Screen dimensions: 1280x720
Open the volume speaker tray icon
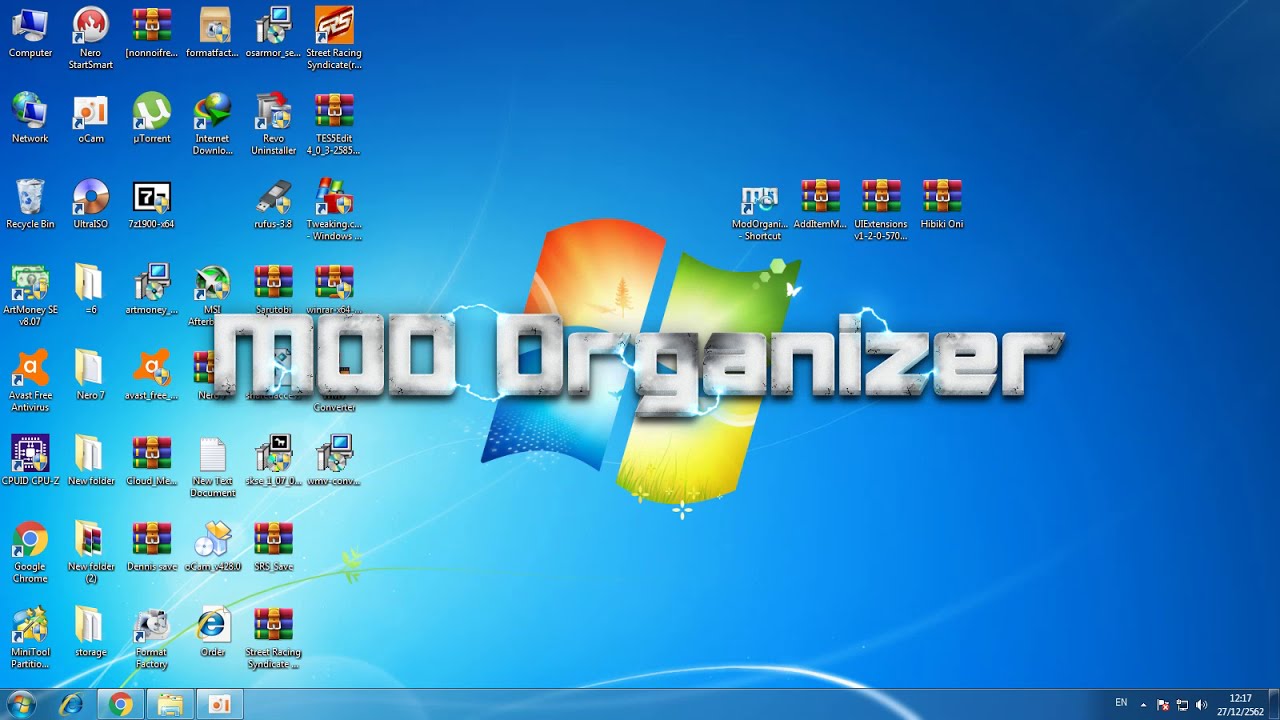click(x=1201, y=705)
